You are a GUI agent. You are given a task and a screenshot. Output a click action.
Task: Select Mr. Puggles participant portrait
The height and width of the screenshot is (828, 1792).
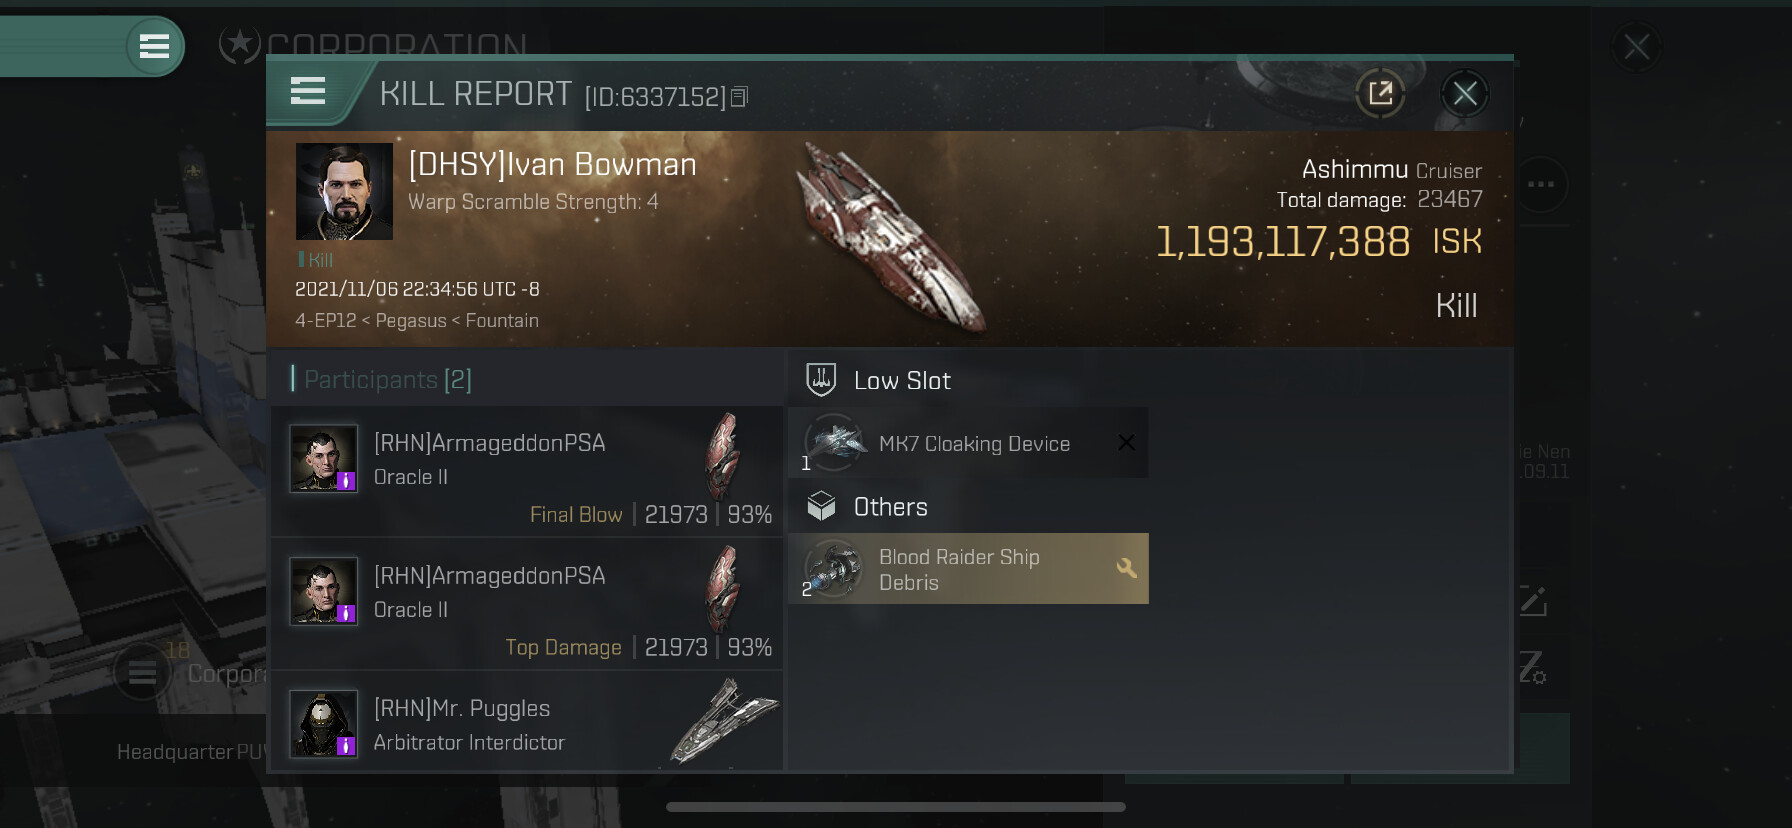[x=323, y=723]
